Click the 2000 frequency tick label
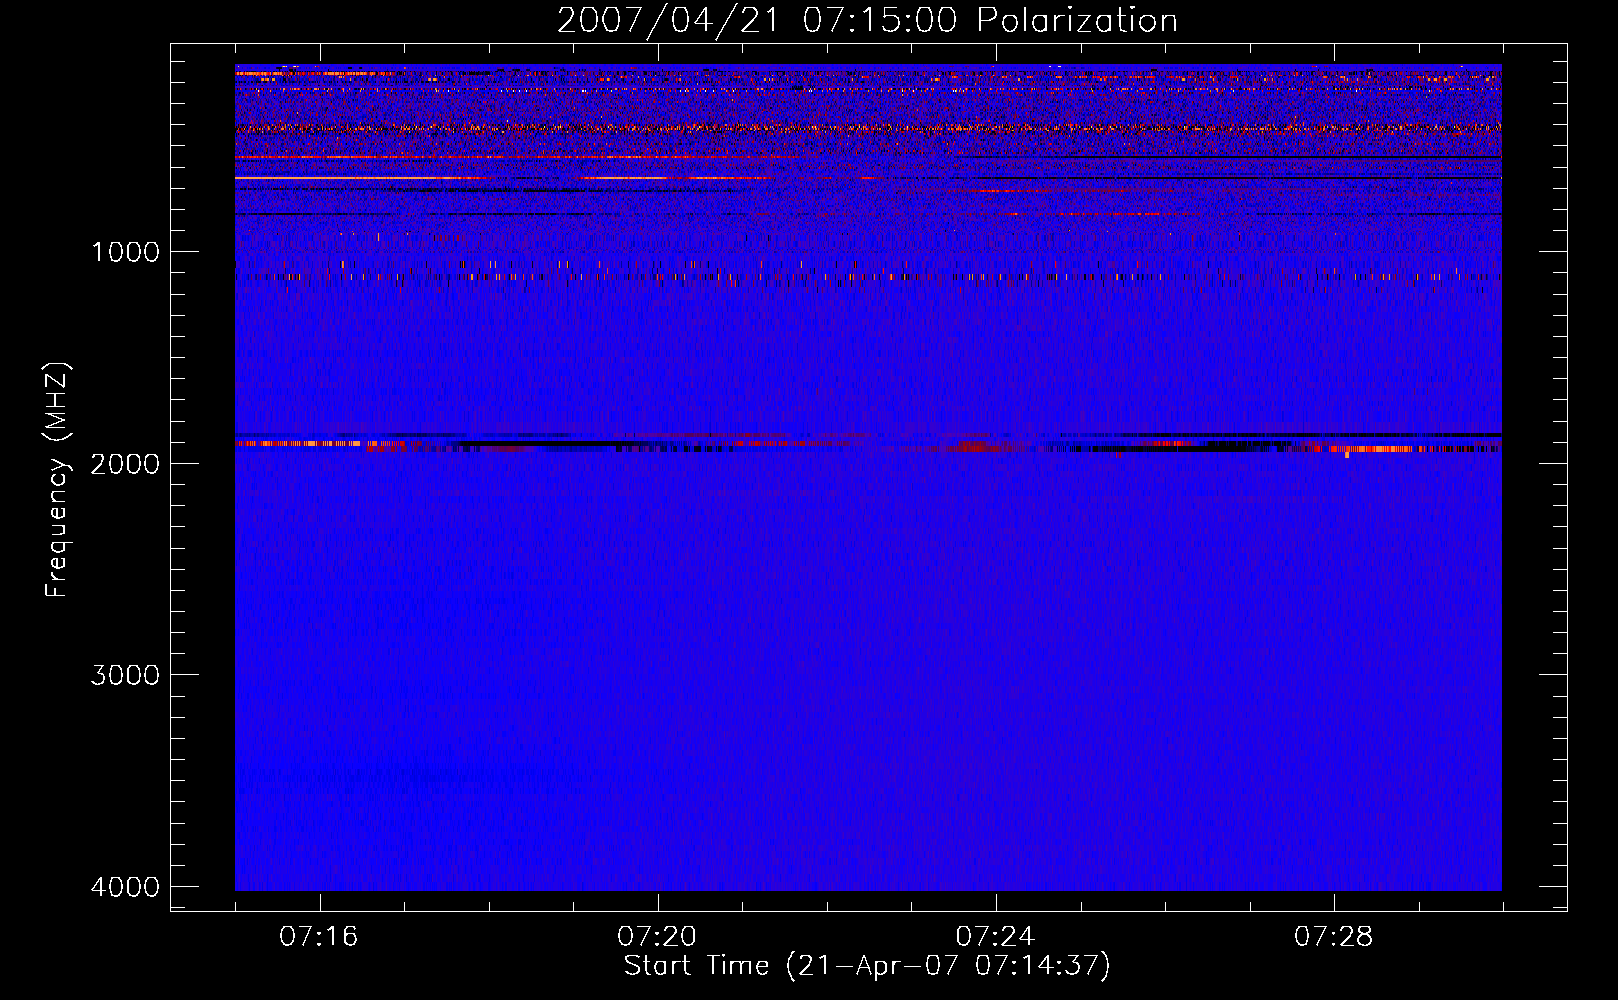The image size is (1618, 1000). (125, 463)
